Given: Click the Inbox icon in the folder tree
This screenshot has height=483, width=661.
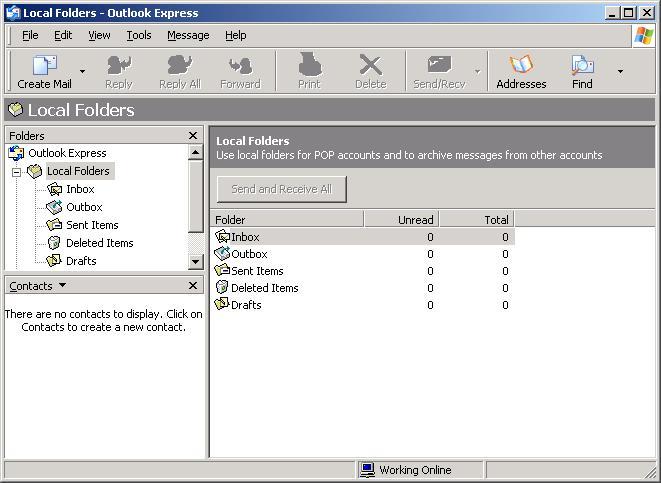Looking at the screenshot, I should [x=54, y=189].
